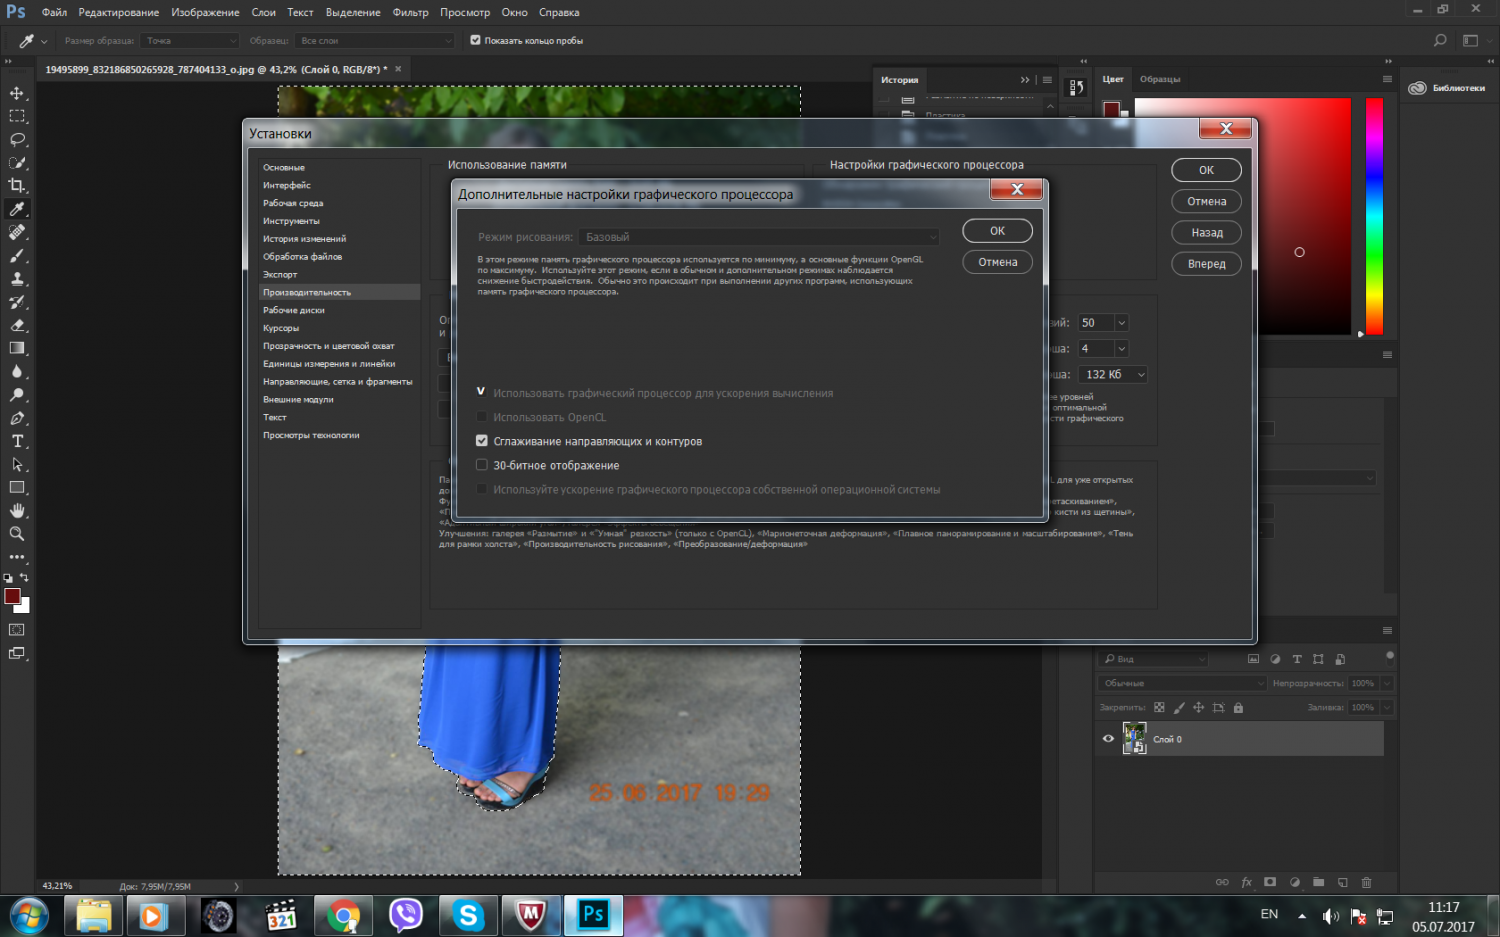Open the Изображение menu
Viewport: 1500px width, 937px height.
(205, 12)
